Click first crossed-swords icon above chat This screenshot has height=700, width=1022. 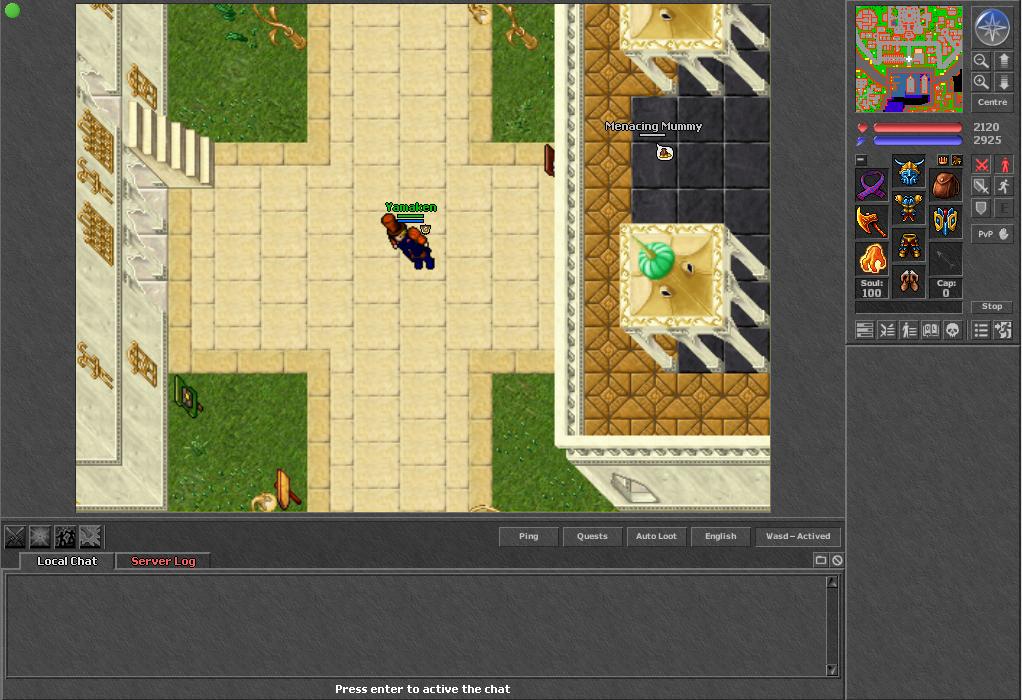tap(15, 537)
